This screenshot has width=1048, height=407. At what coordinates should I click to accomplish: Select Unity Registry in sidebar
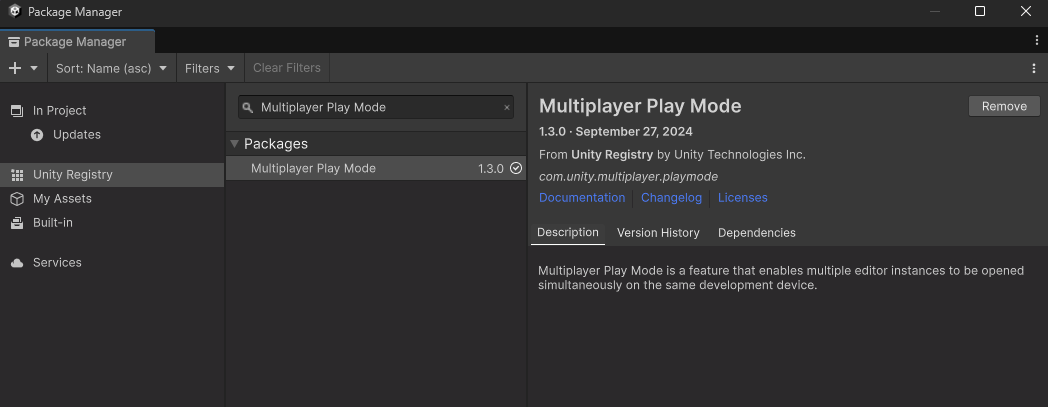(112, 174)
